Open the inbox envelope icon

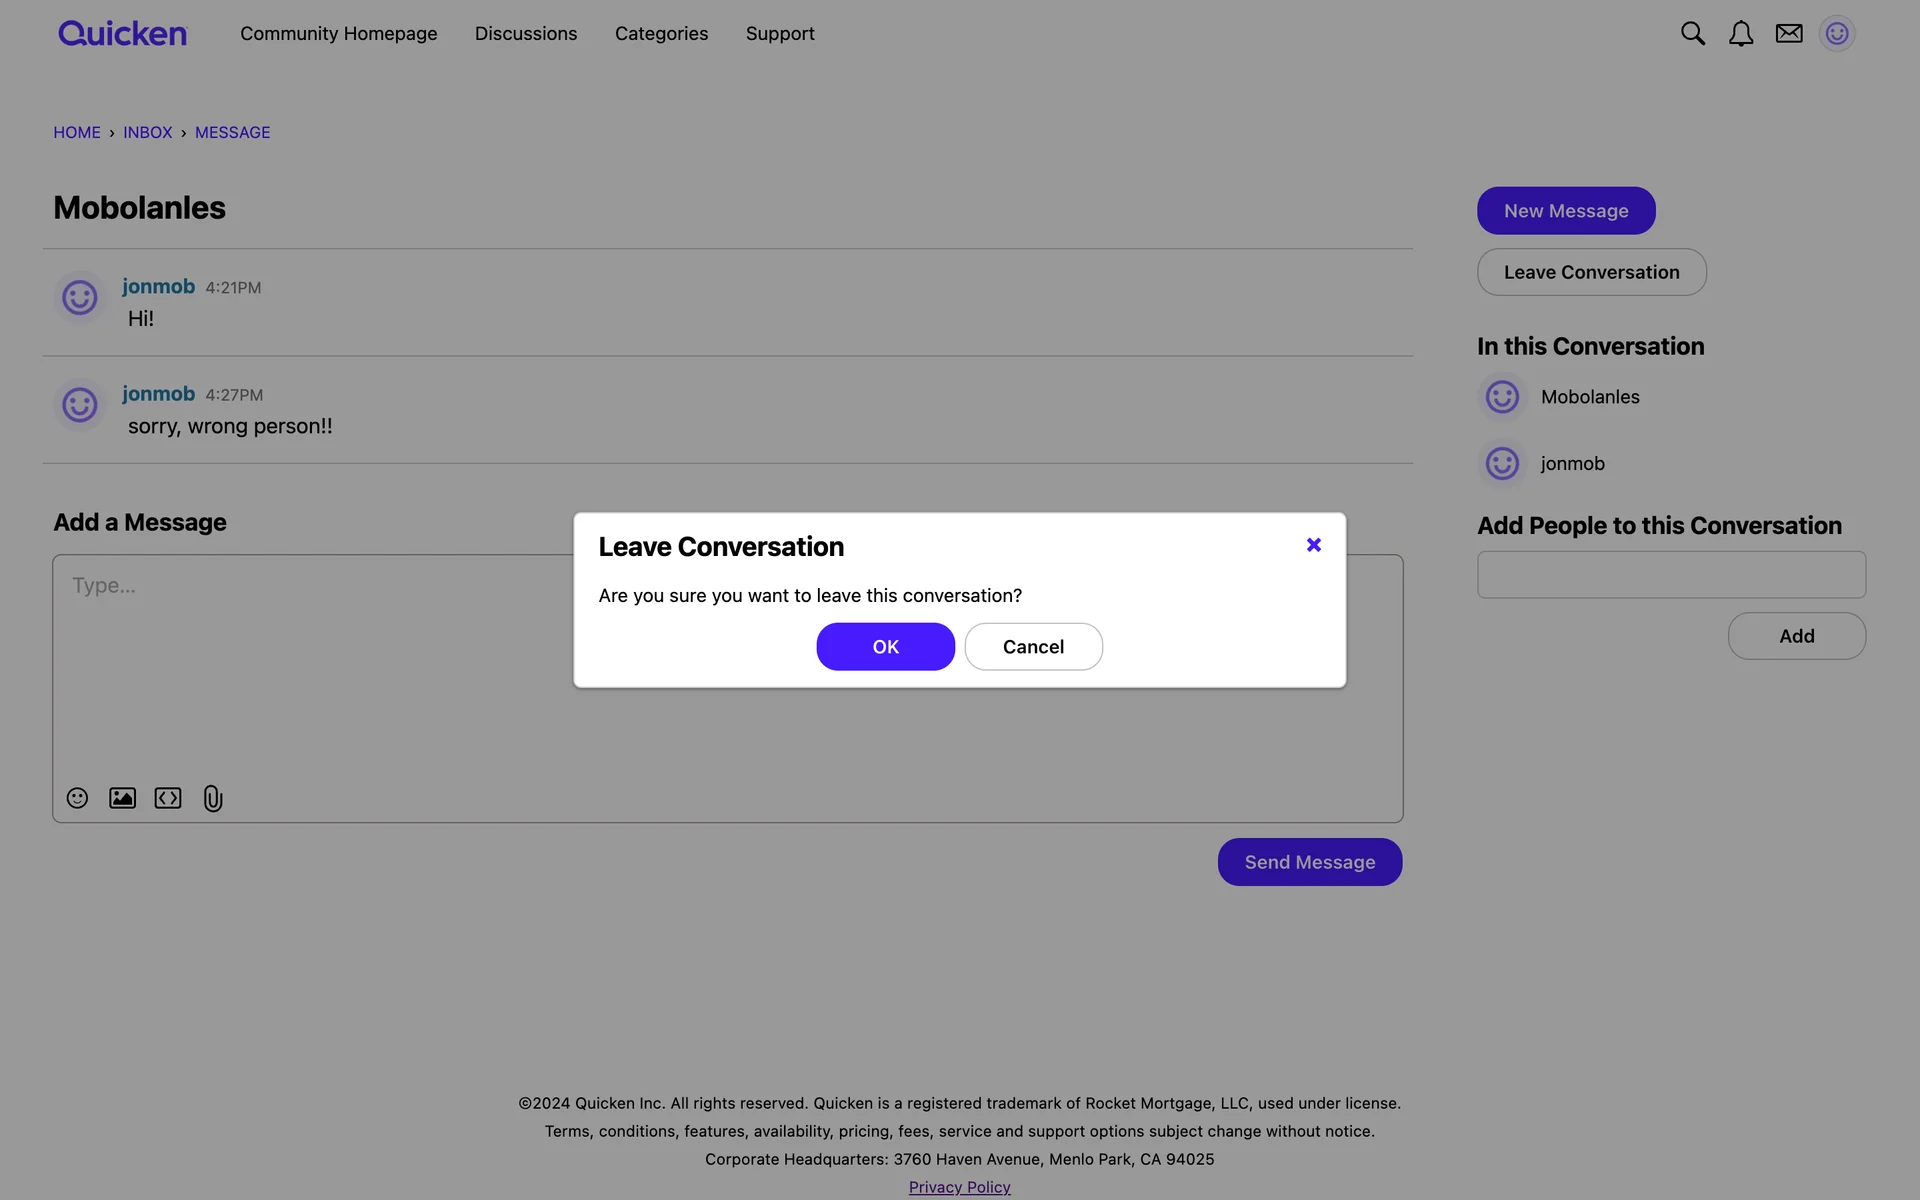(x=1789, y=34)
